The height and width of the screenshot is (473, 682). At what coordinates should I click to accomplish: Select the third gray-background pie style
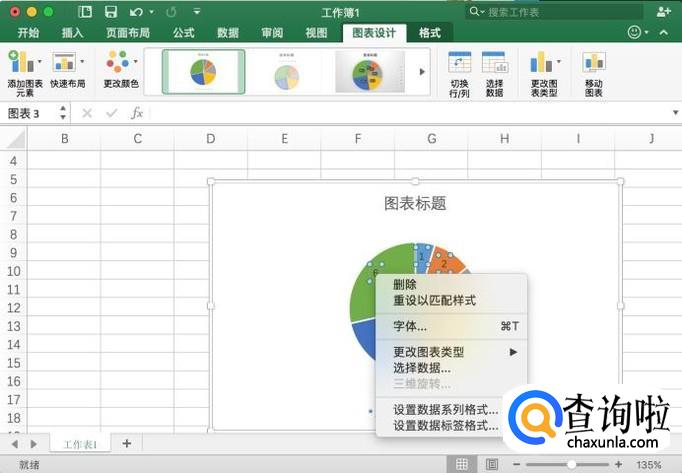coord(370,72)
